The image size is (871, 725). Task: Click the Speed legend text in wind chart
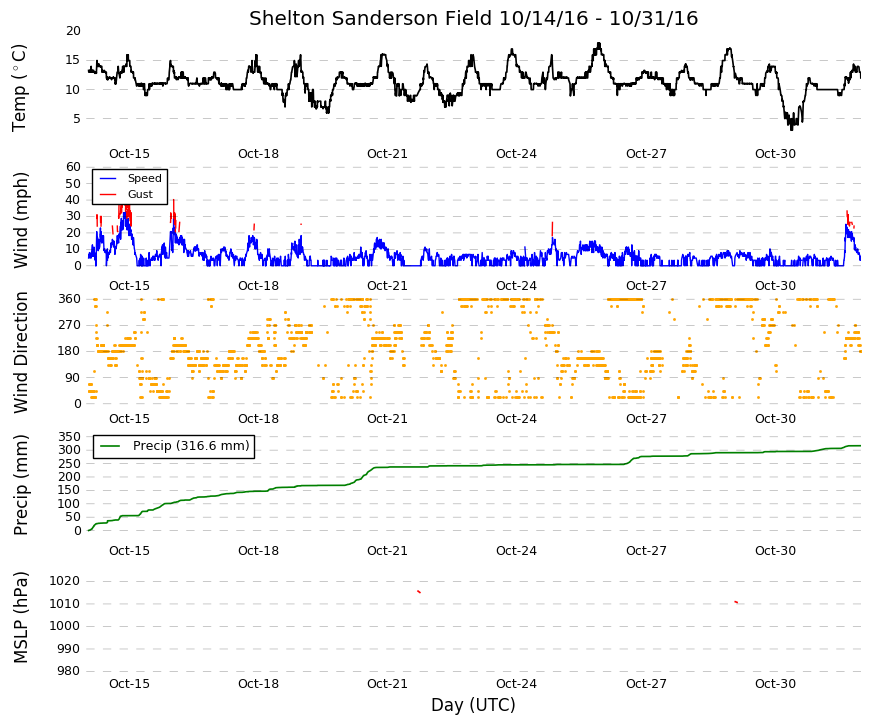point(144,178)
